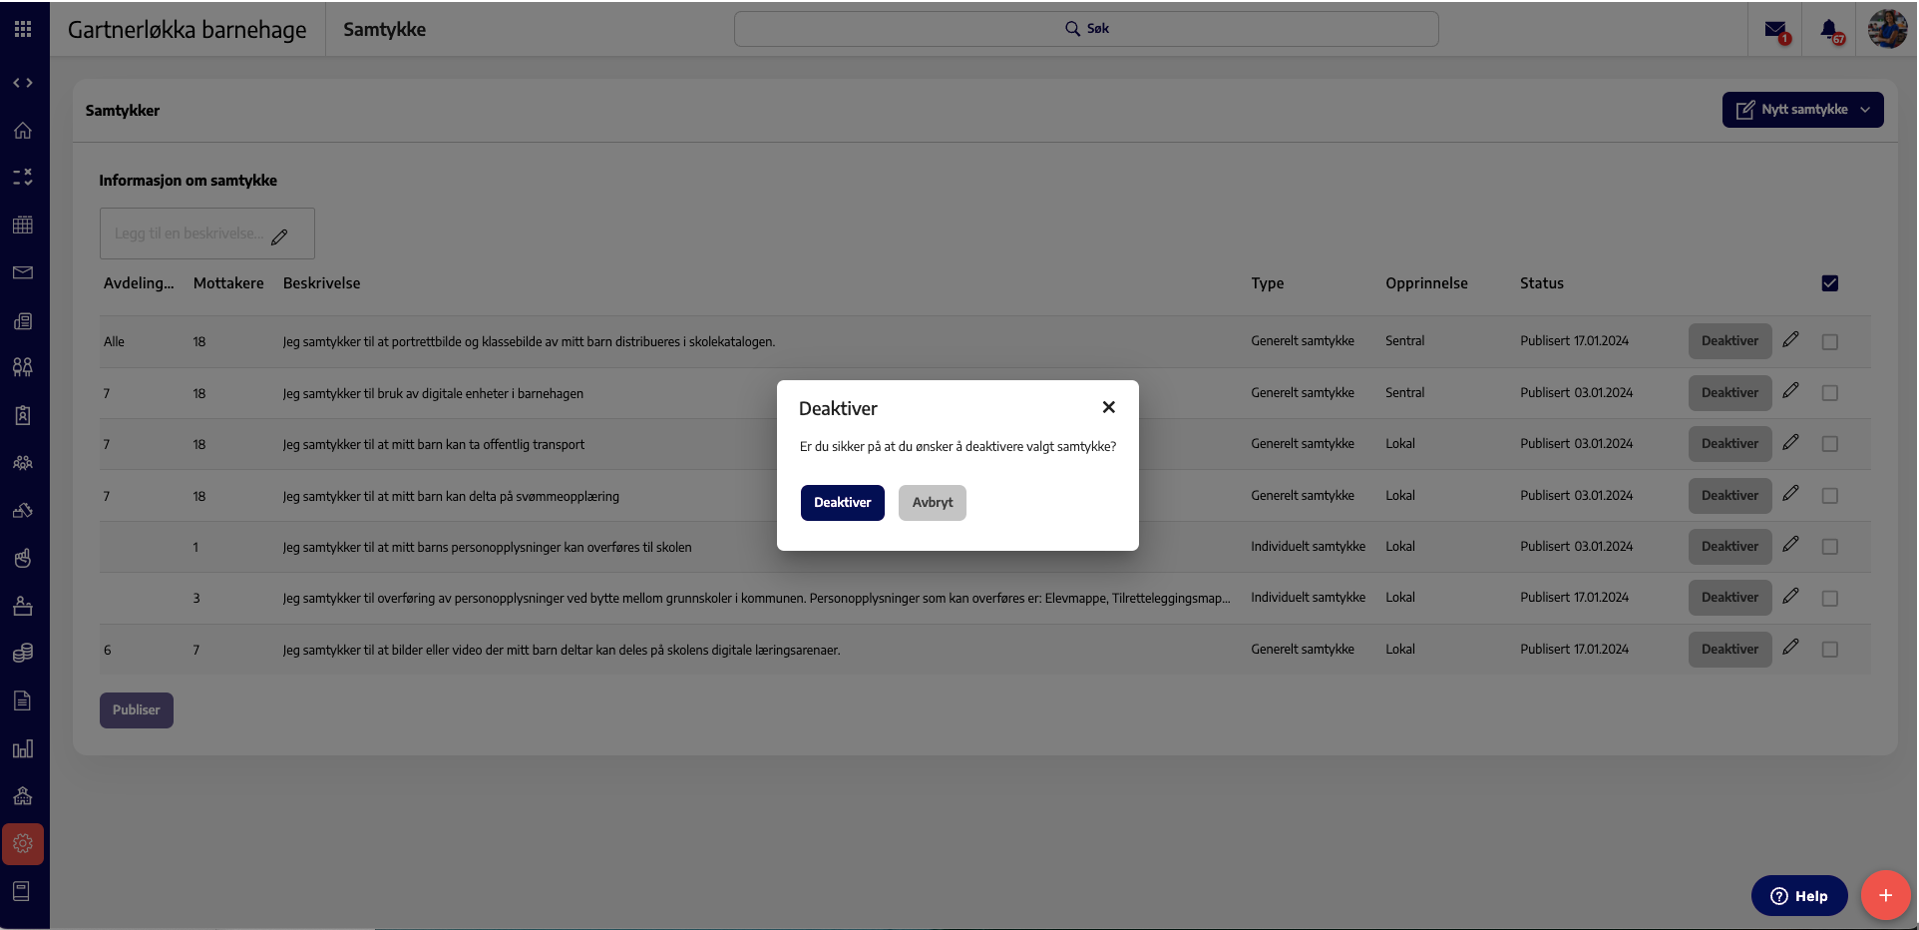
Task: Expand the sidebar with the arrows toggle
Action: (x=23, y=83)
